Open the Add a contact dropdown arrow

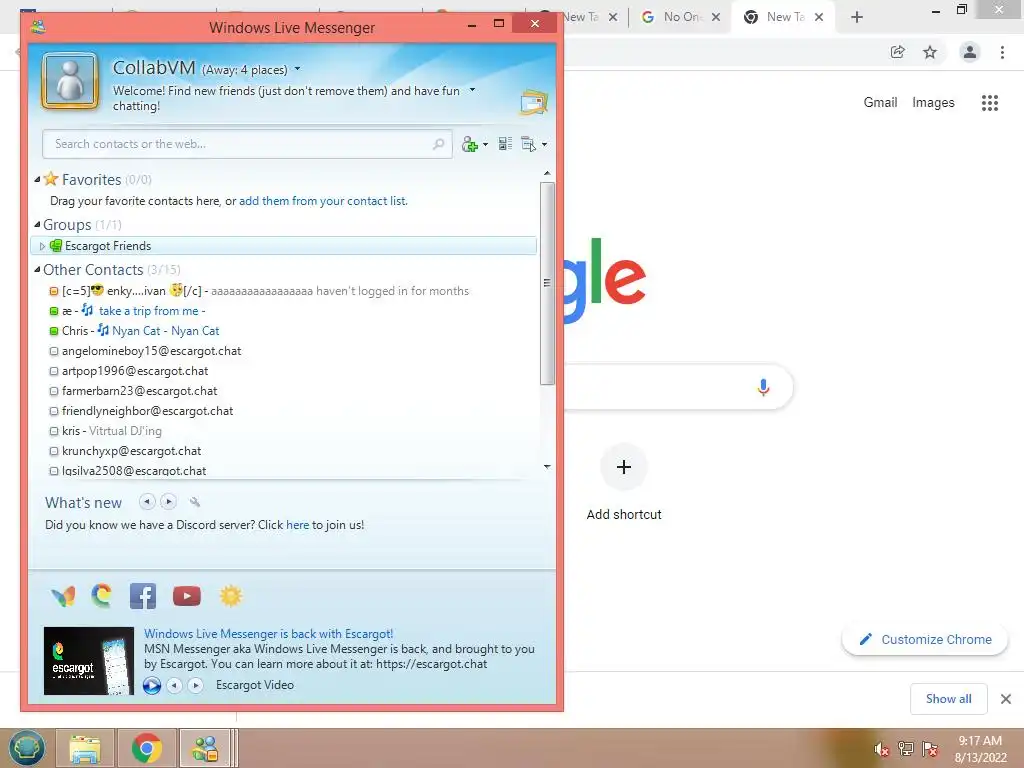[x=485, y=144]
